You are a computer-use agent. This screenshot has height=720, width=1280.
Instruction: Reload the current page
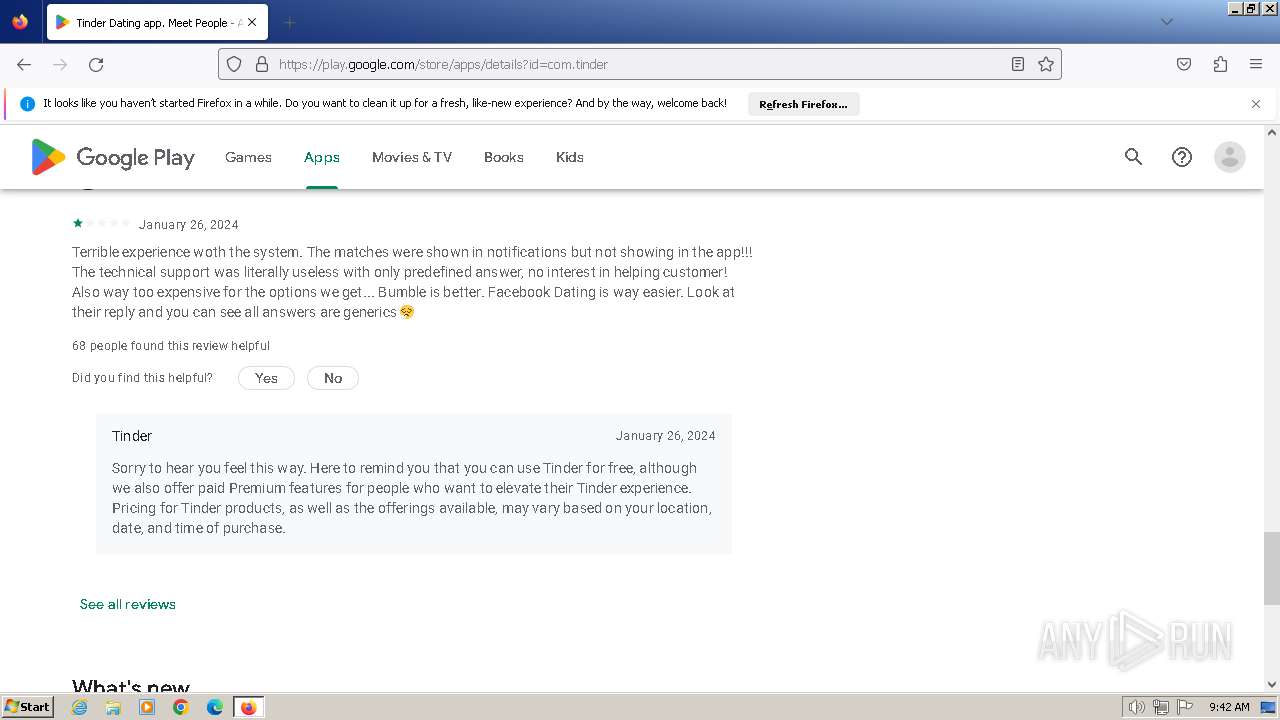pos(96,64)
